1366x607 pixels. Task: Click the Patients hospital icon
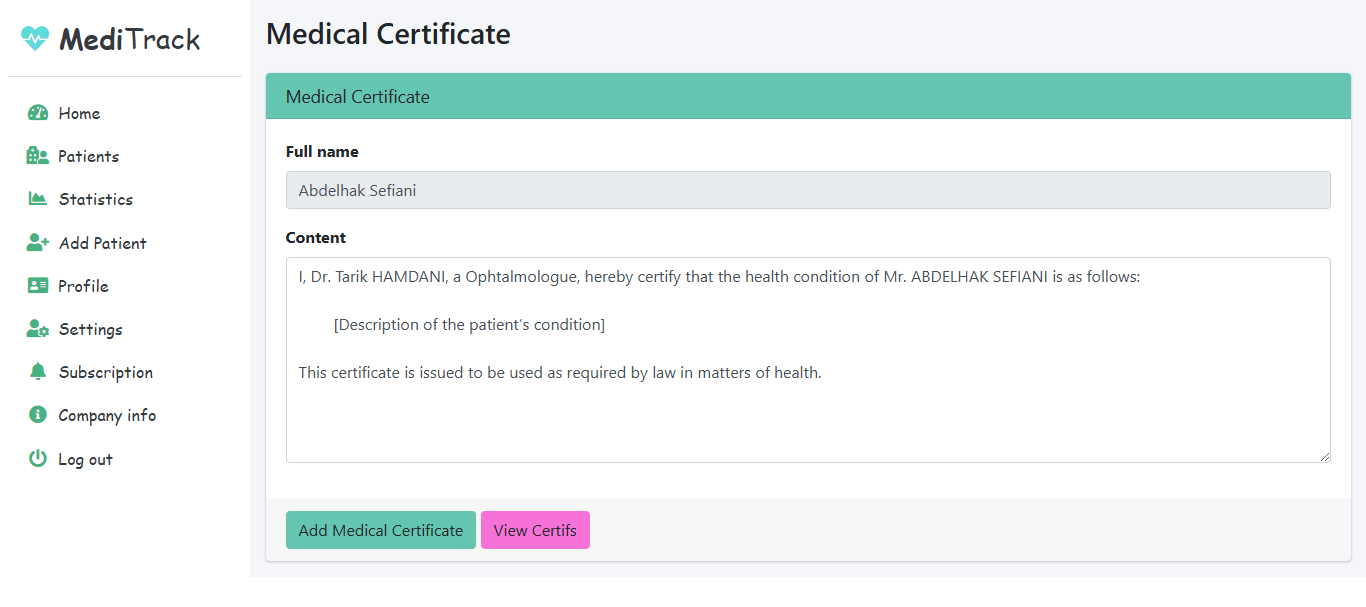coord(38,156)
